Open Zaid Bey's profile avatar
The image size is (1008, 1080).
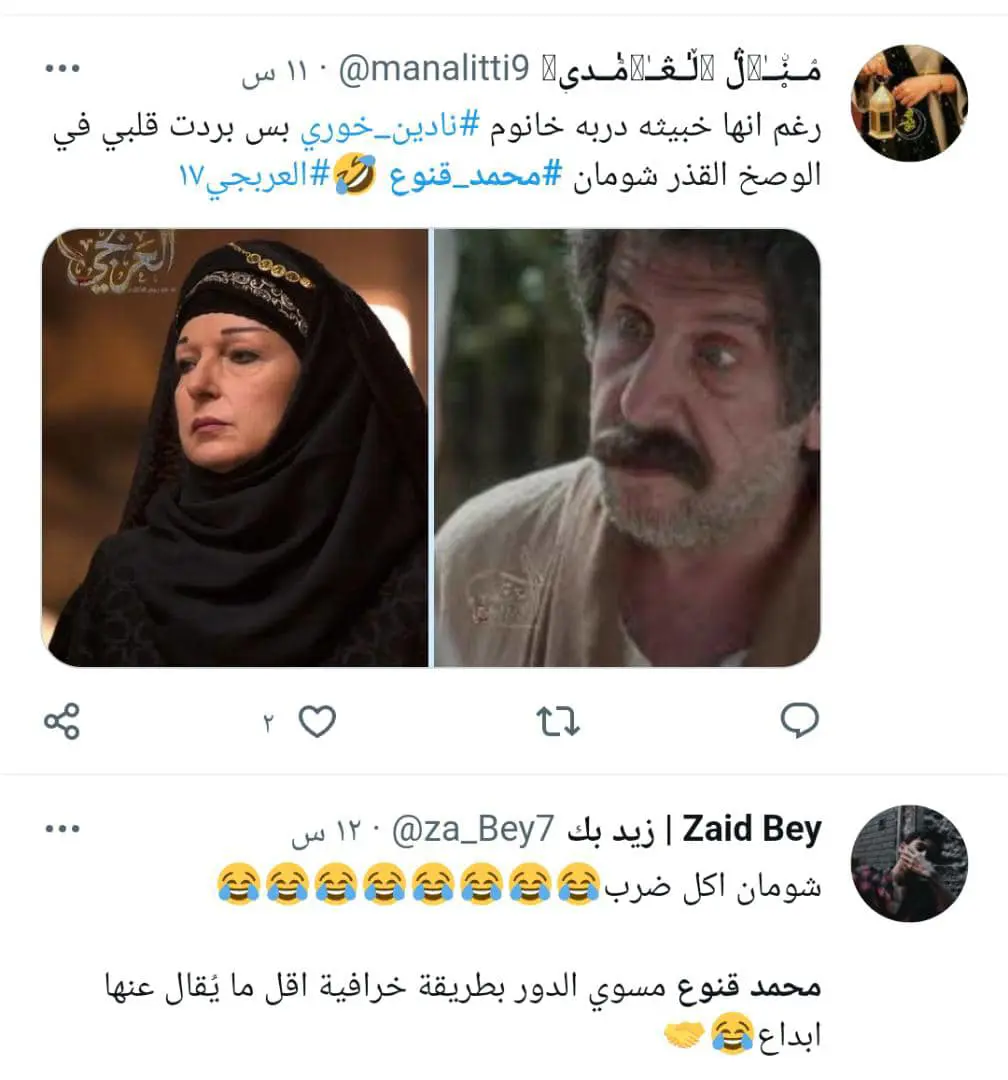click(909, 863)
